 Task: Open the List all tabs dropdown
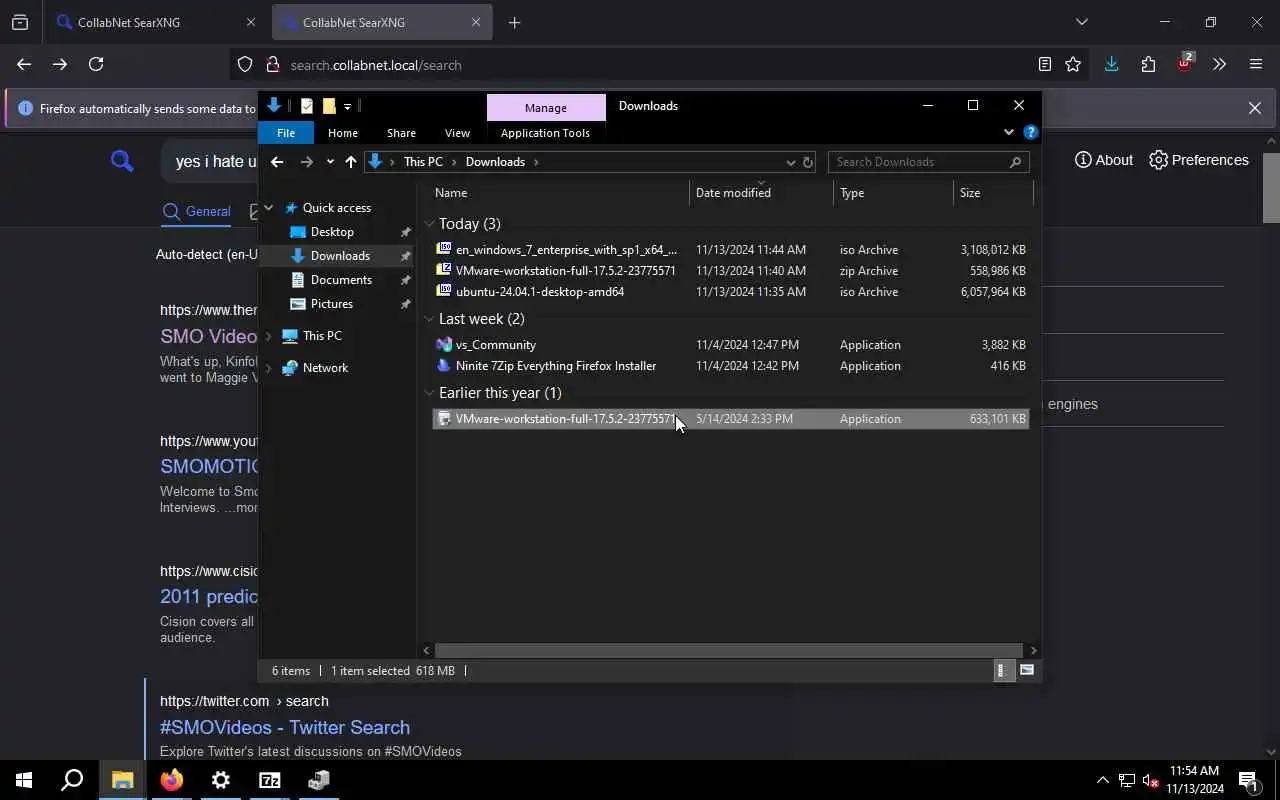pos(1081,22)
